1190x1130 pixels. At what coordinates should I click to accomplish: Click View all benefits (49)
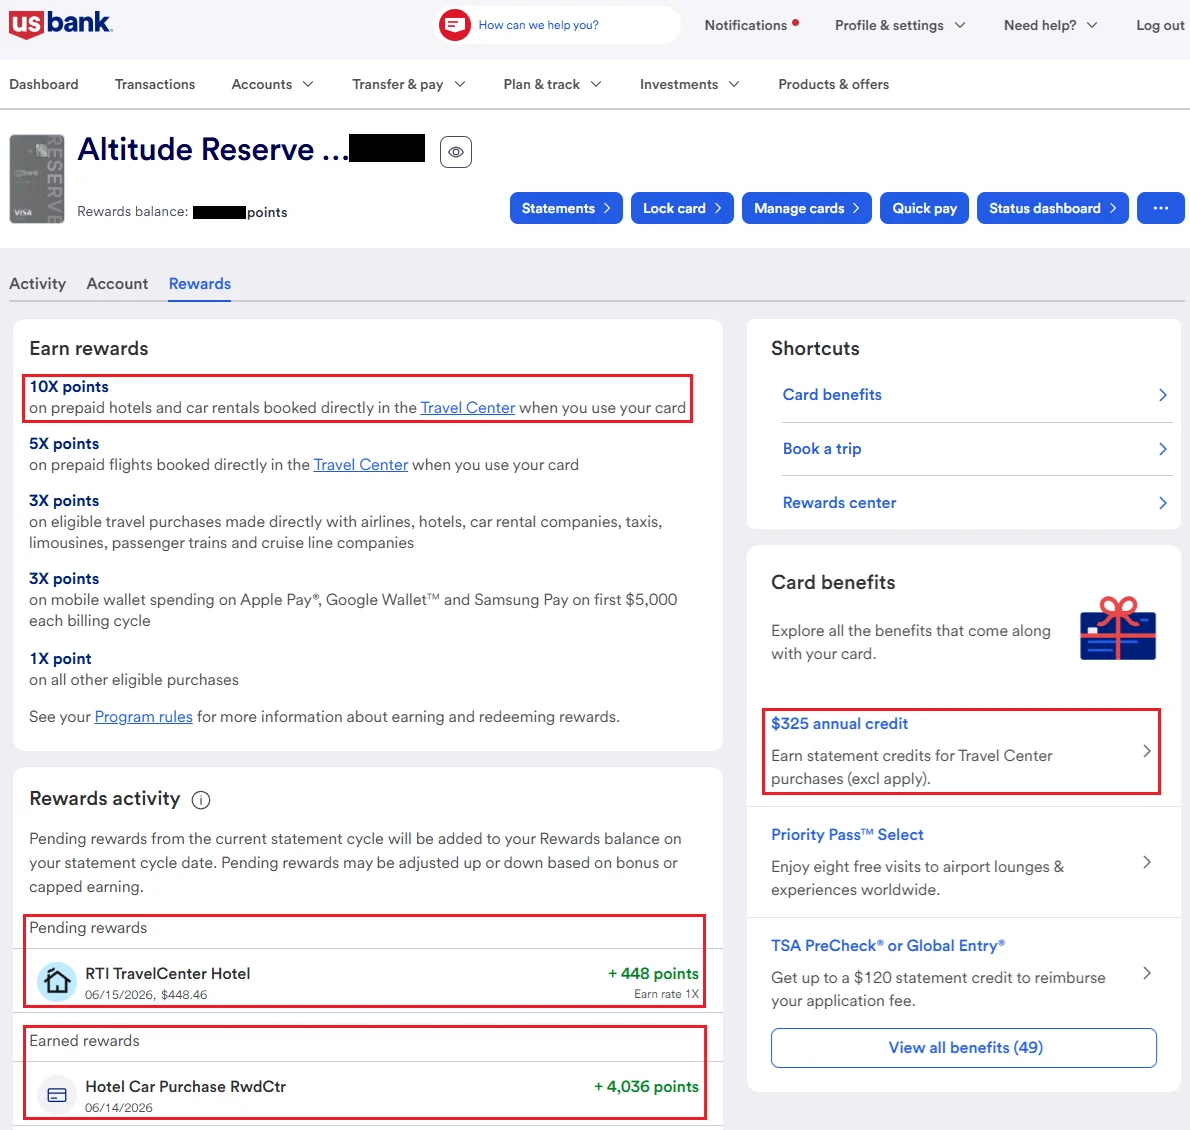point(964,1047)
